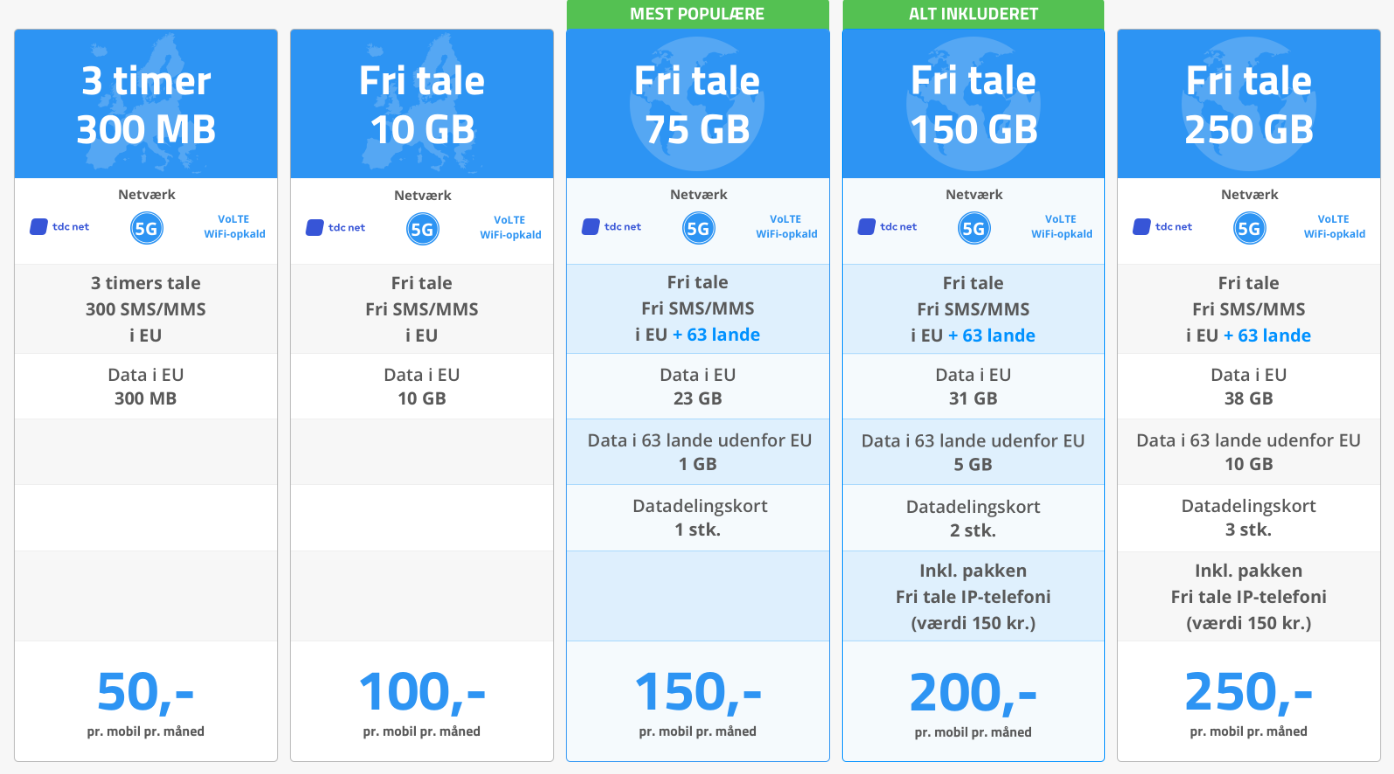Screen dimensions: 1394x774
Task: Click VoLTE WiFi-opkald in the 75 GB plan
Action: click(786, 227)
